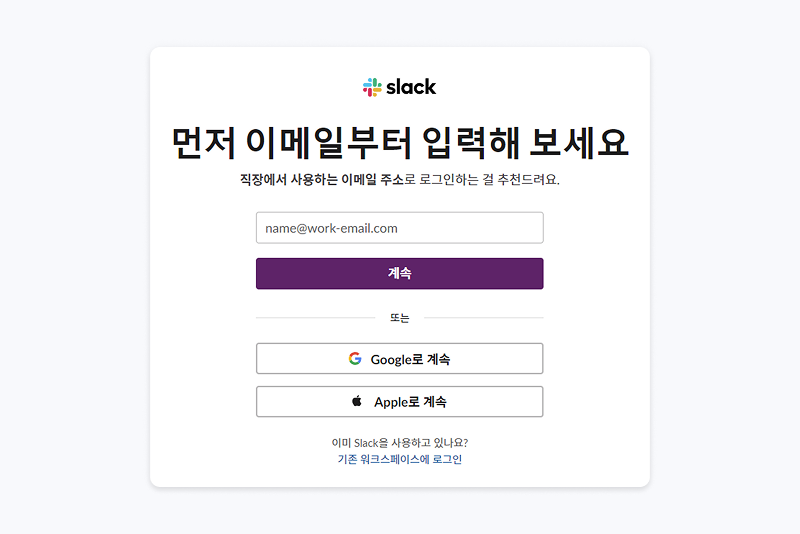The height and width of the screenshot is (534, 800).
Task: Click the black Apple logo icon
Action: (357, 401)
